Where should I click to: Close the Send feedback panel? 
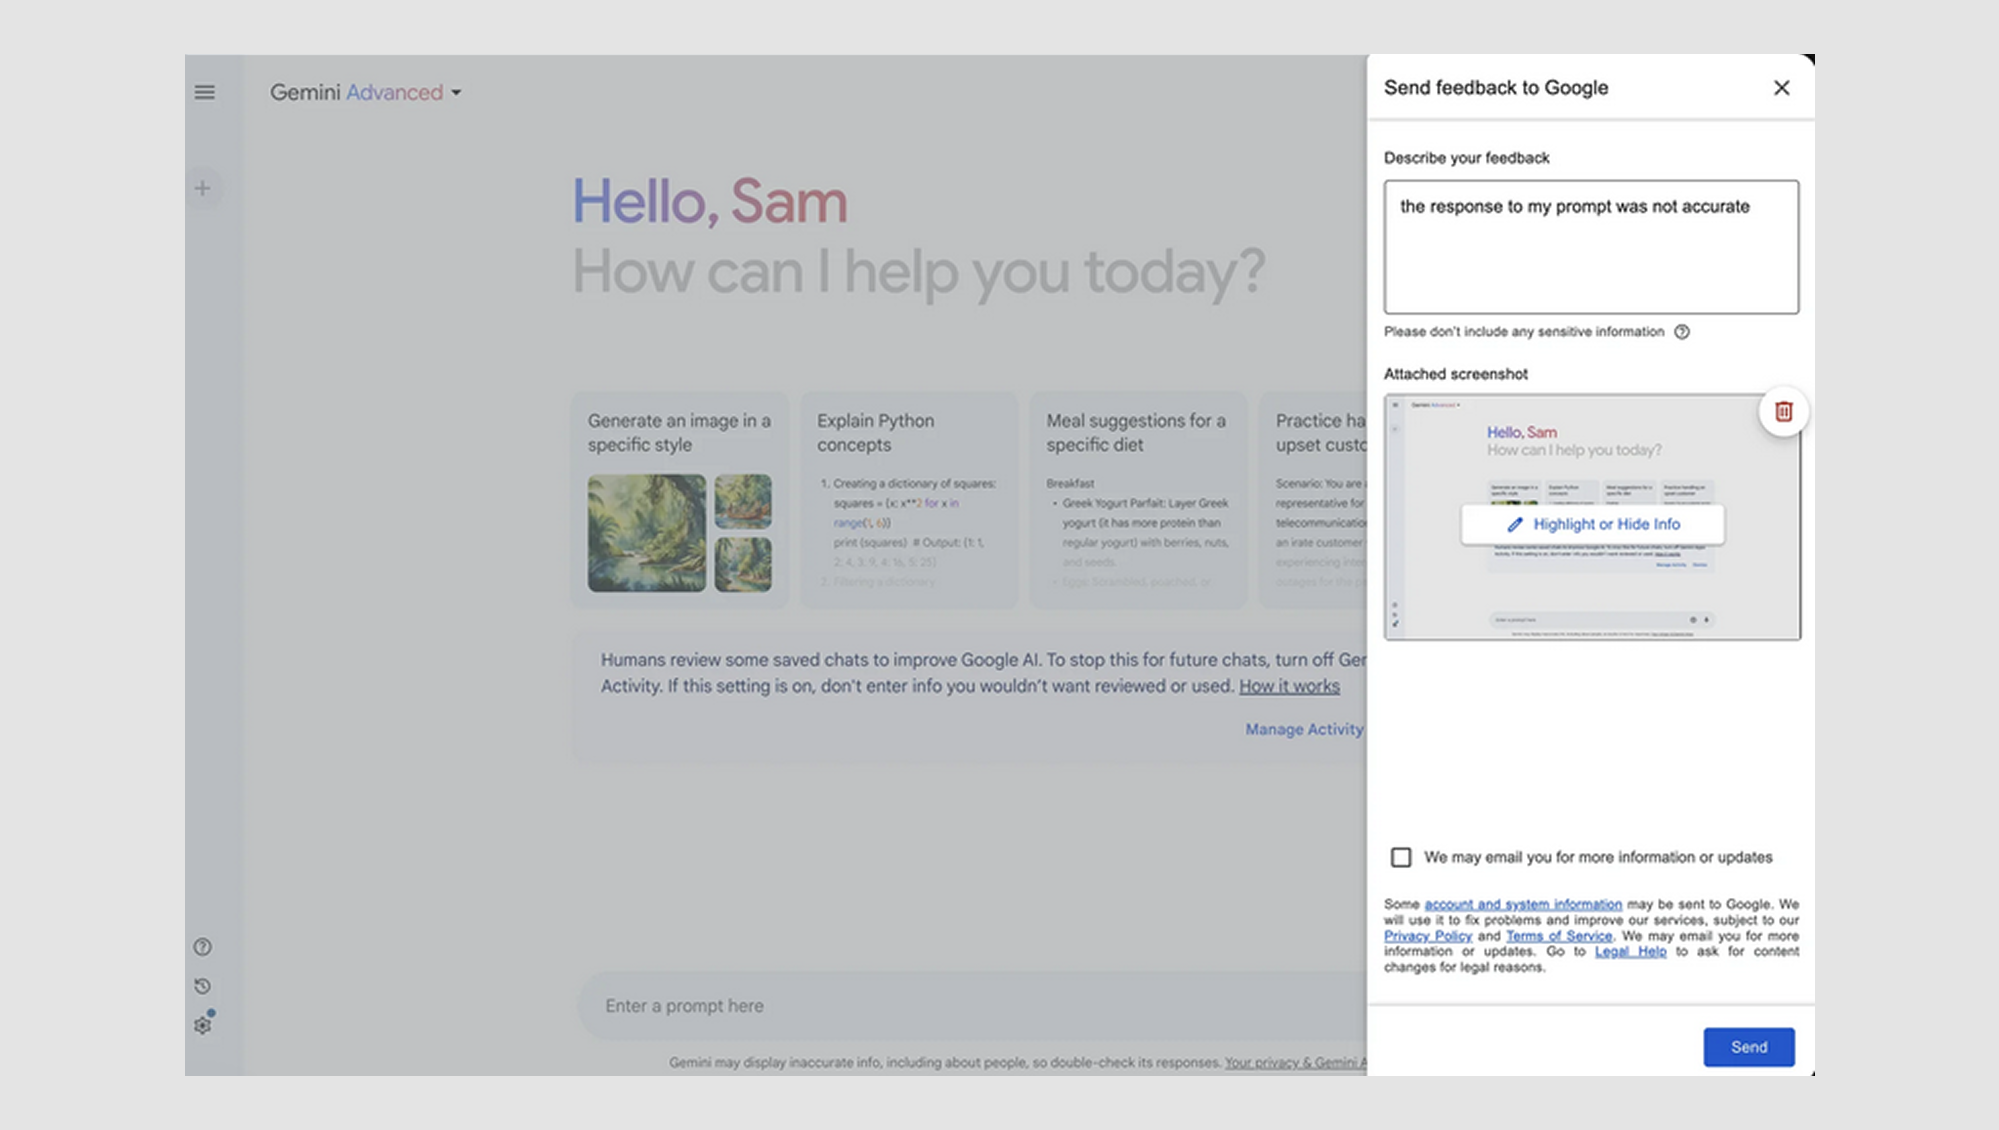click(1781, 88)
